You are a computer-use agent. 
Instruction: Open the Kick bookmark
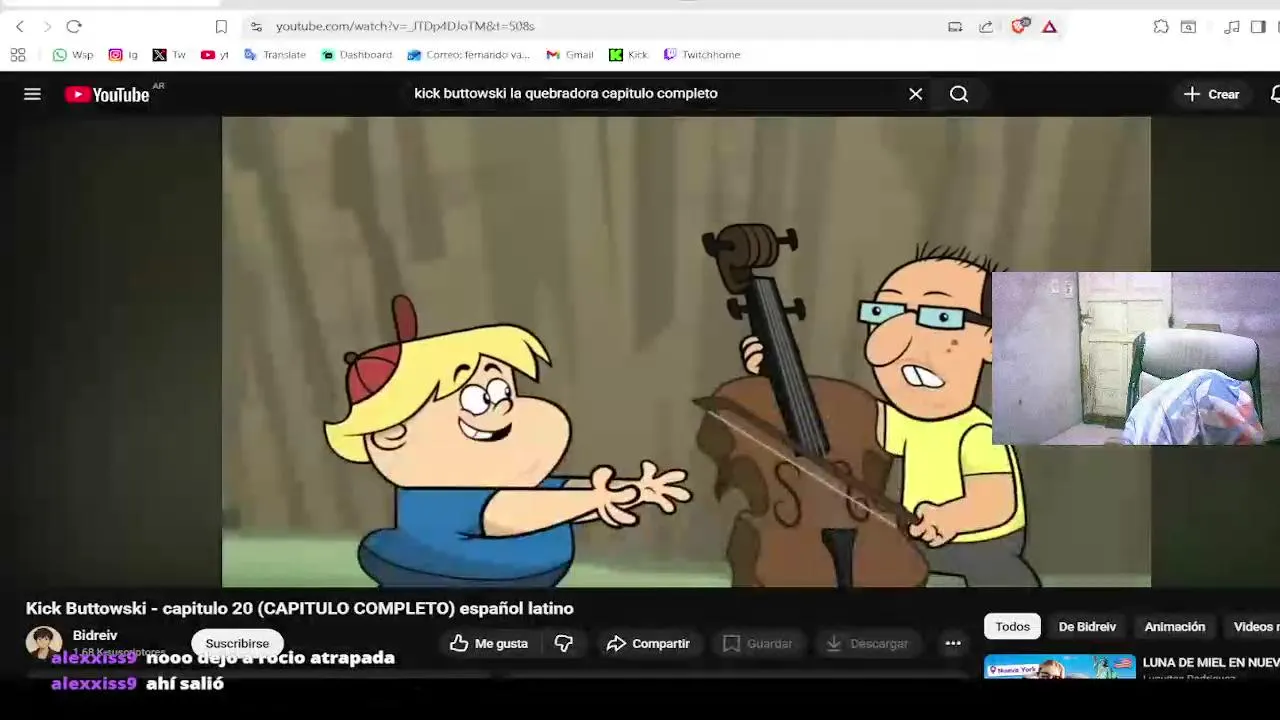tap(628, 55)
